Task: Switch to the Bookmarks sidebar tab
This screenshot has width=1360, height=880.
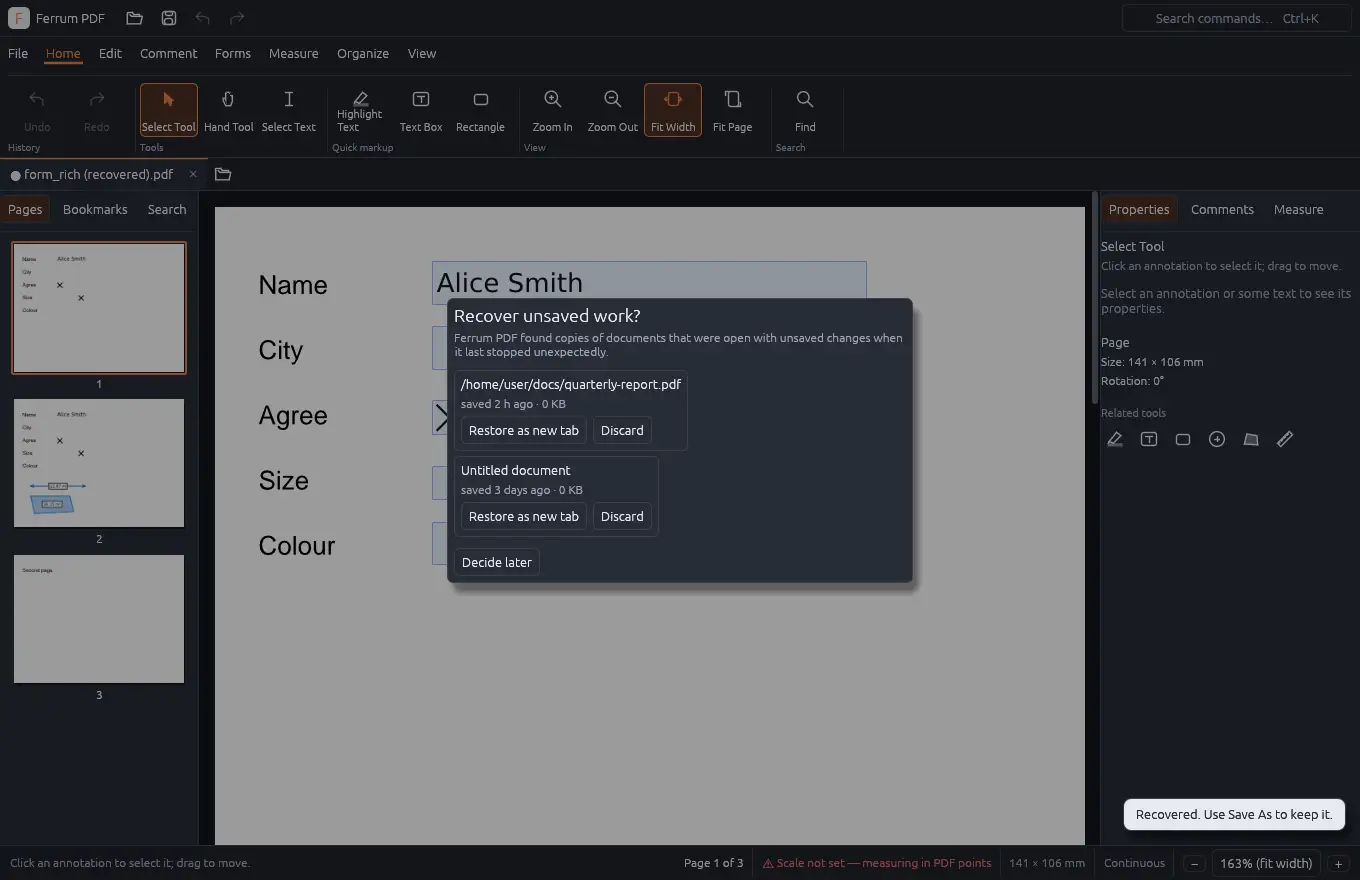Action: pos(95,209)
